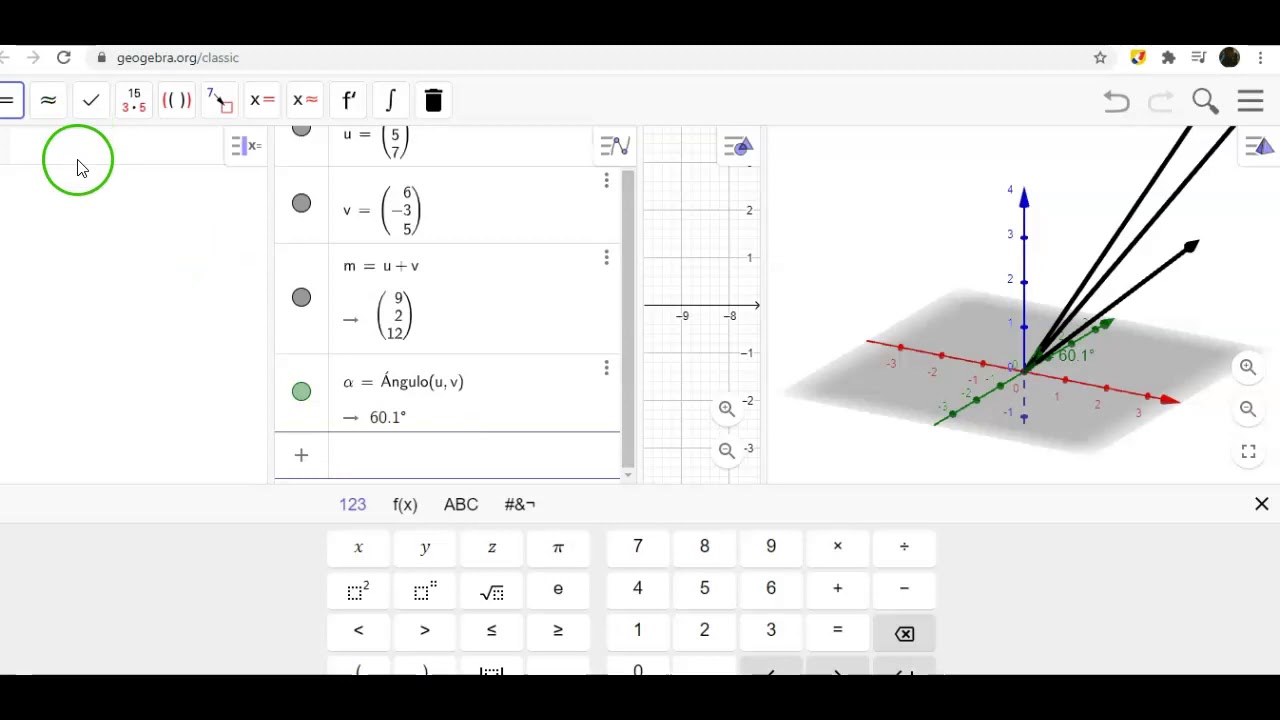
Task: Tap the square exponent key
Action: [x=358, y=590]
